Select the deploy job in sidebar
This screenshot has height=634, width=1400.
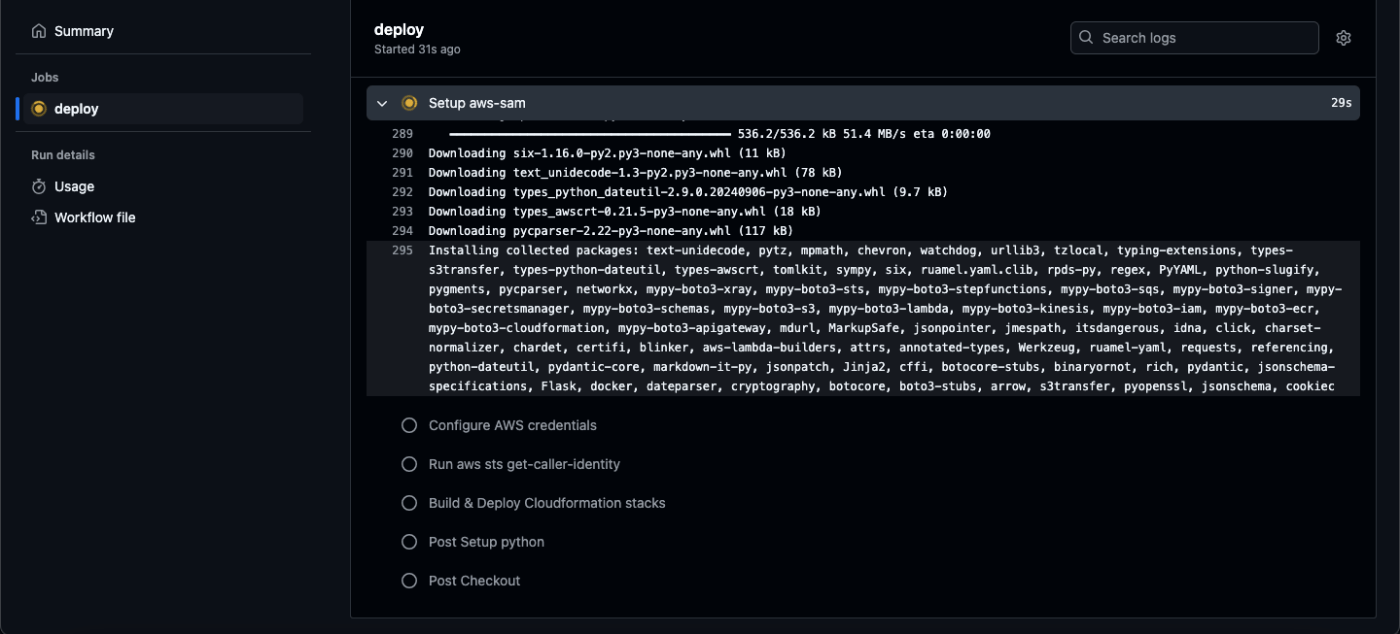163,109
